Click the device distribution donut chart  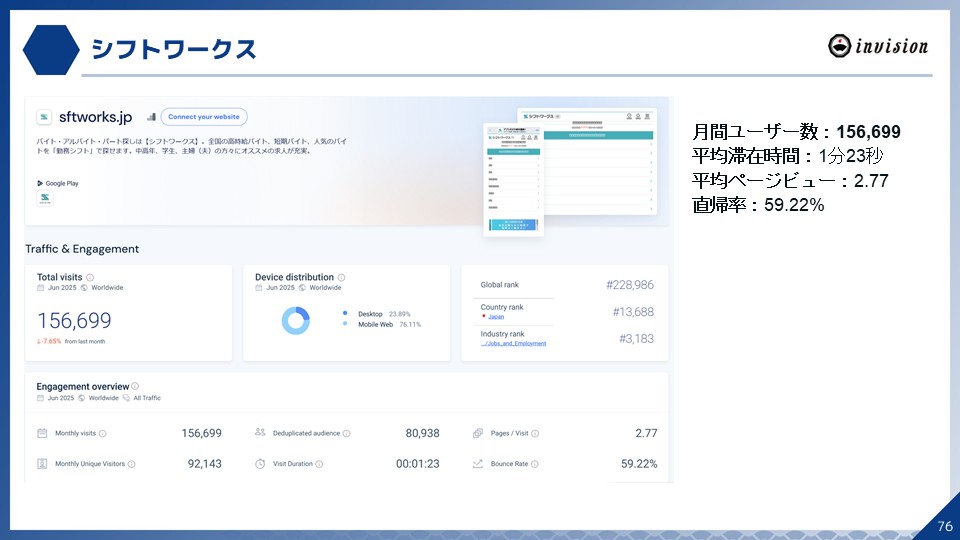(x=296, y=320)
